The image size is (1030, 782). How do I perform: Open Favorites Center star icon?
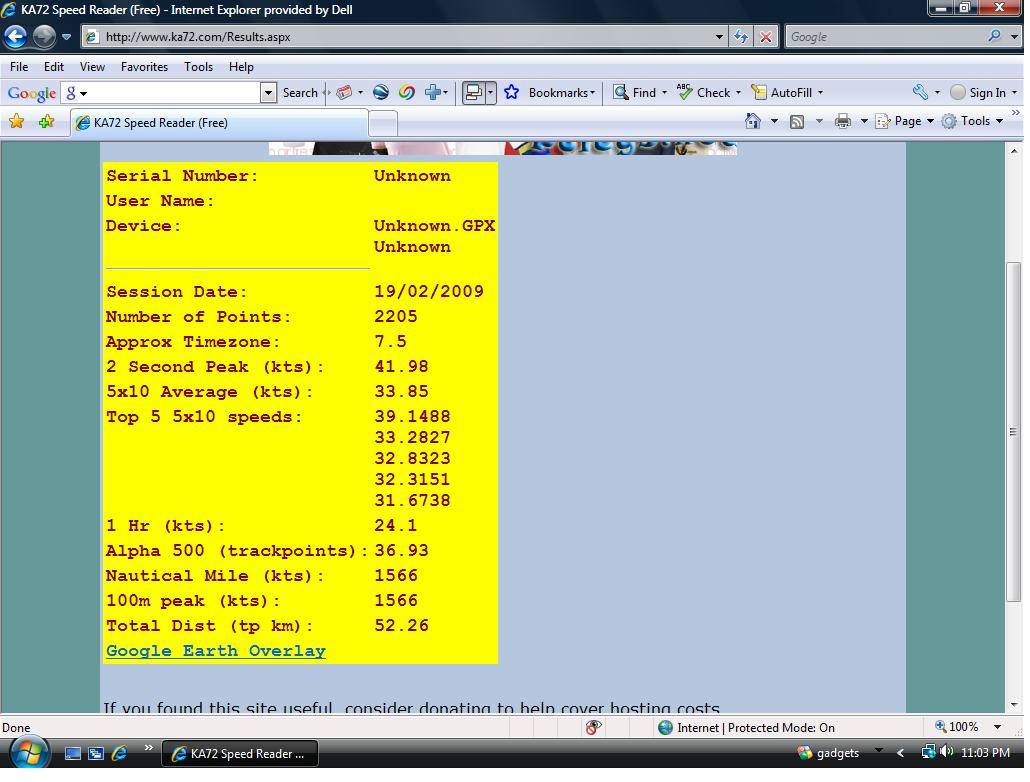click(16, 122)
